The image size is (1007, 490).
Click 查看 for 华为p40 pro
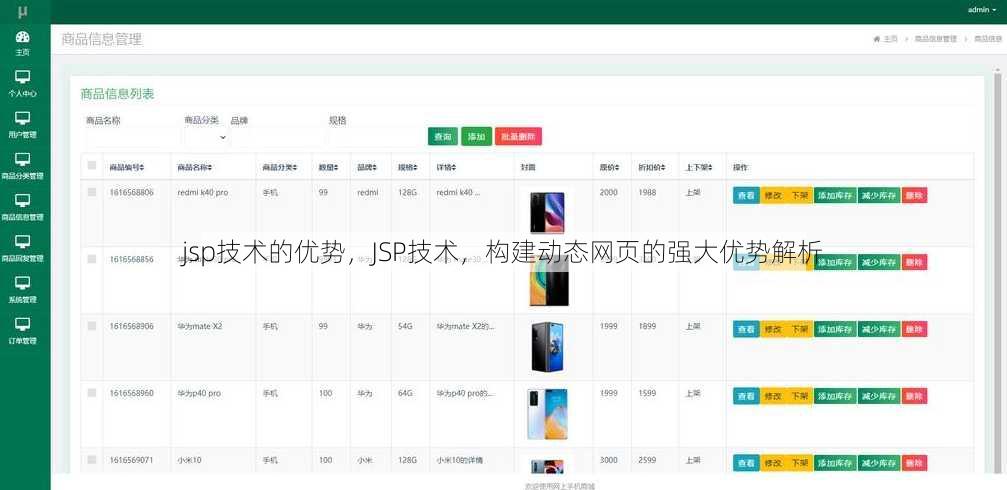click(746, 396)
